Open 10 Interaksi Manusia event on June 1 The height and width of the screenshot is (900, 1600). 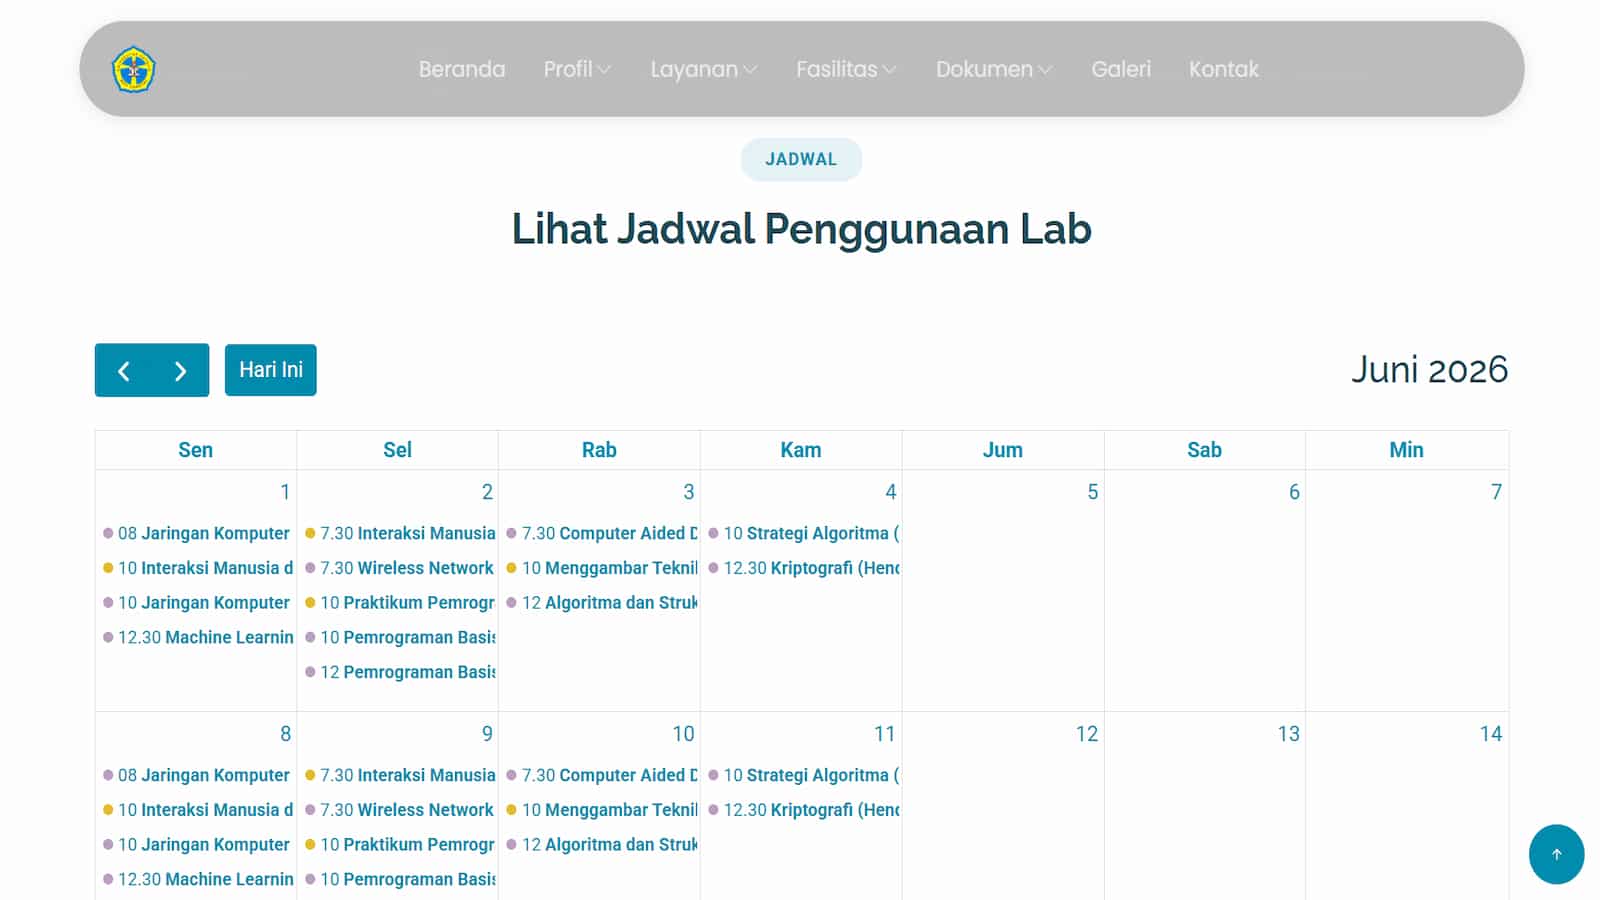pyautogui.click(x=197, y=568)
